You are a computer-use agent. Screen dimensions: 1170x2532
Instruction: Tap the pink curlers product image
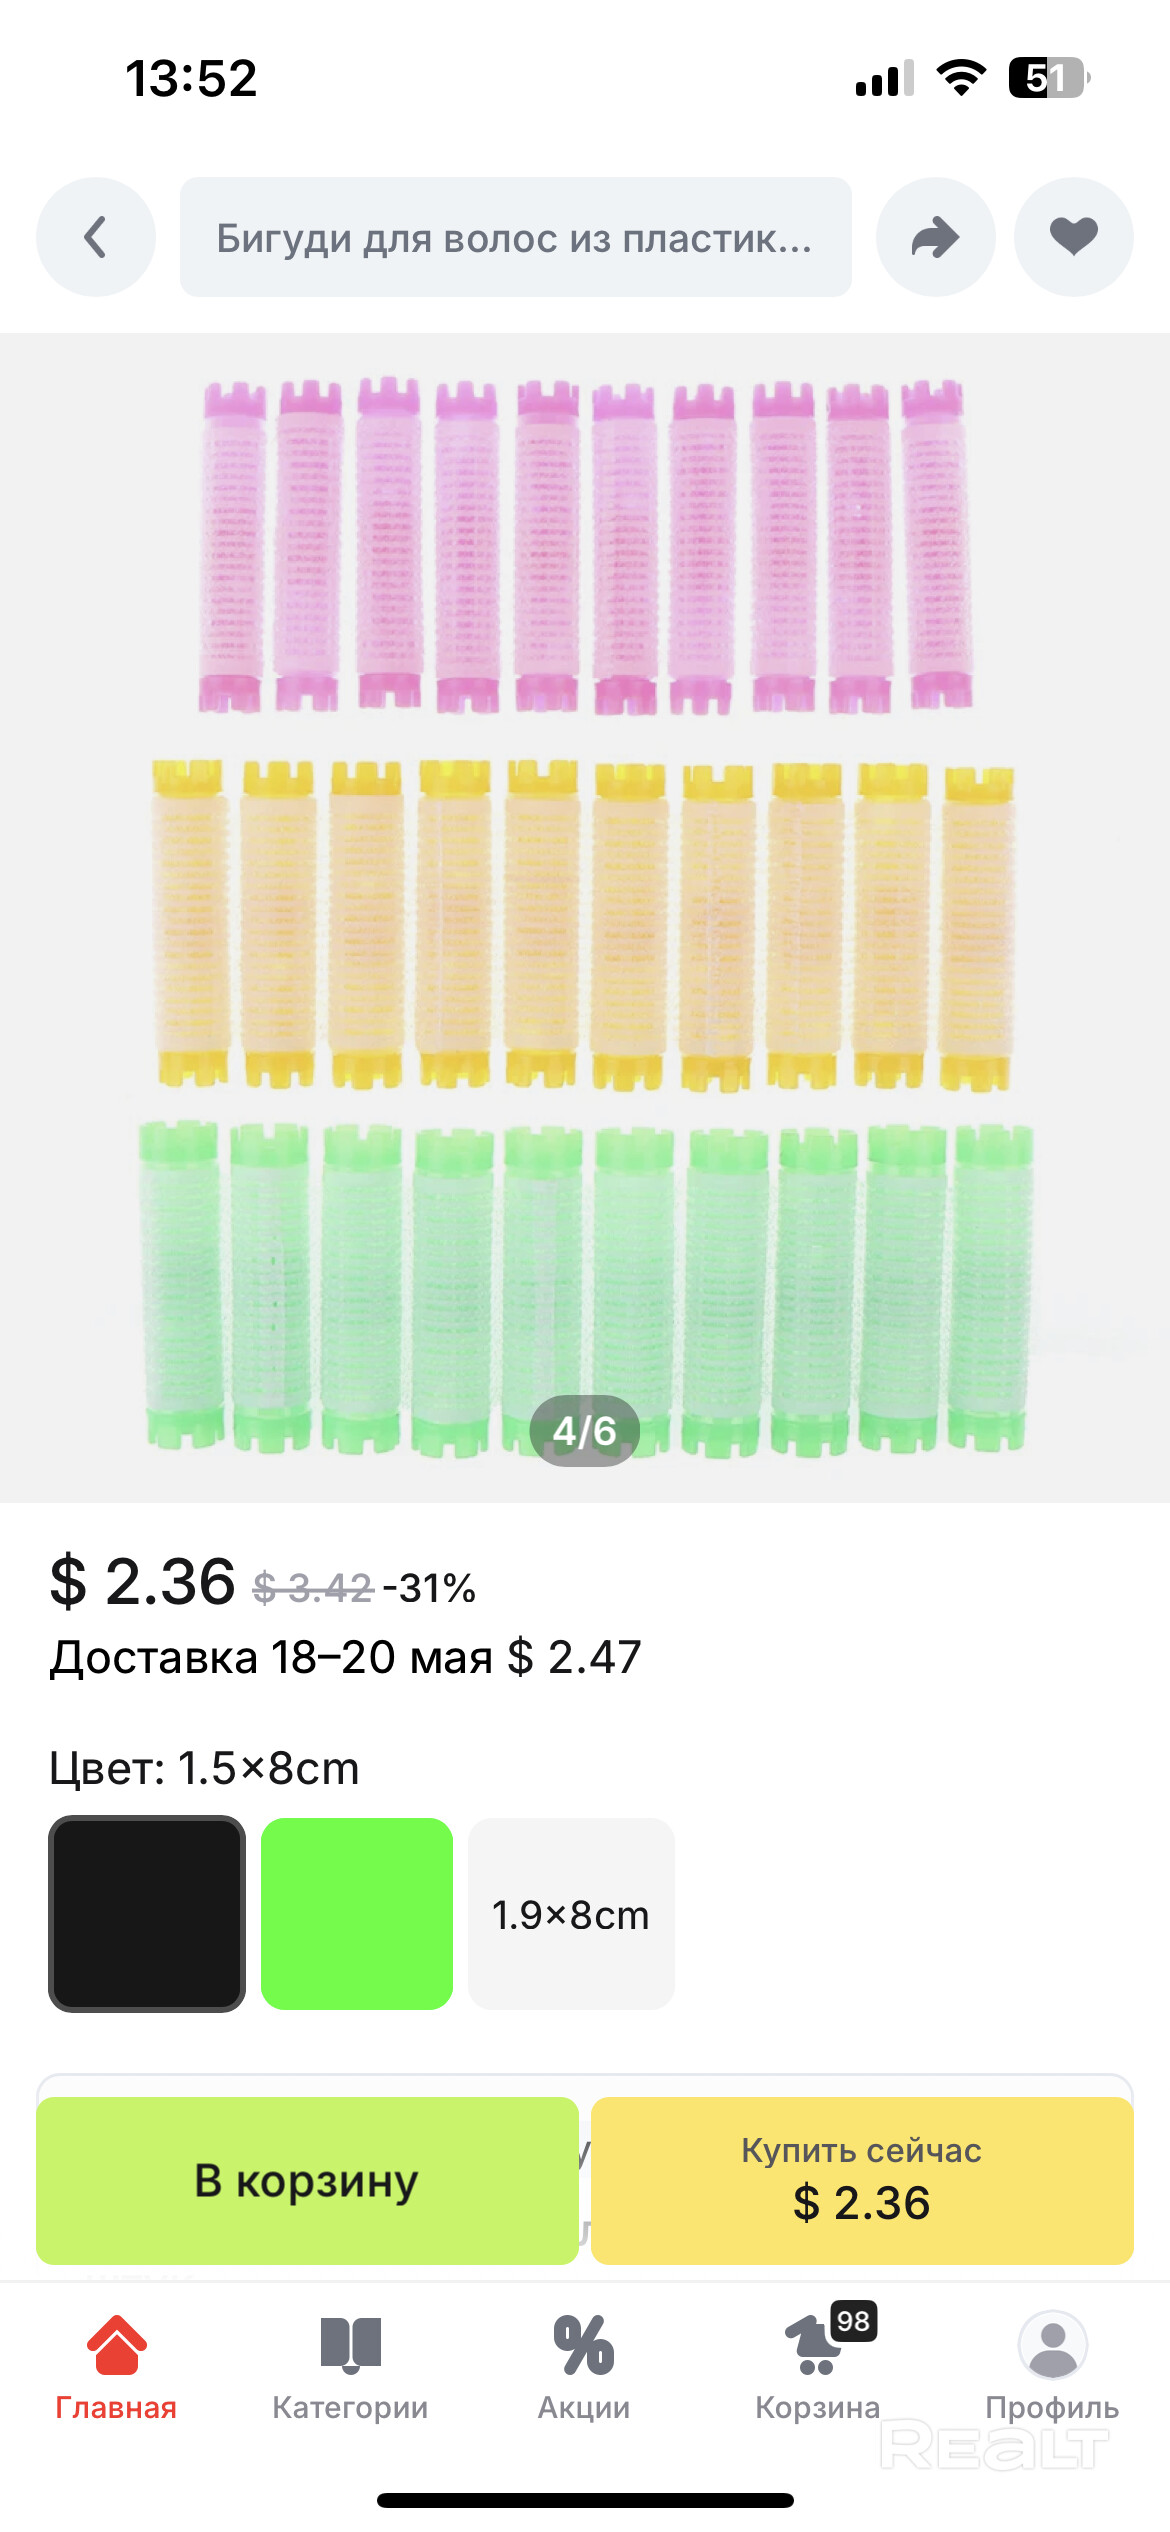(x=585, y=545)
